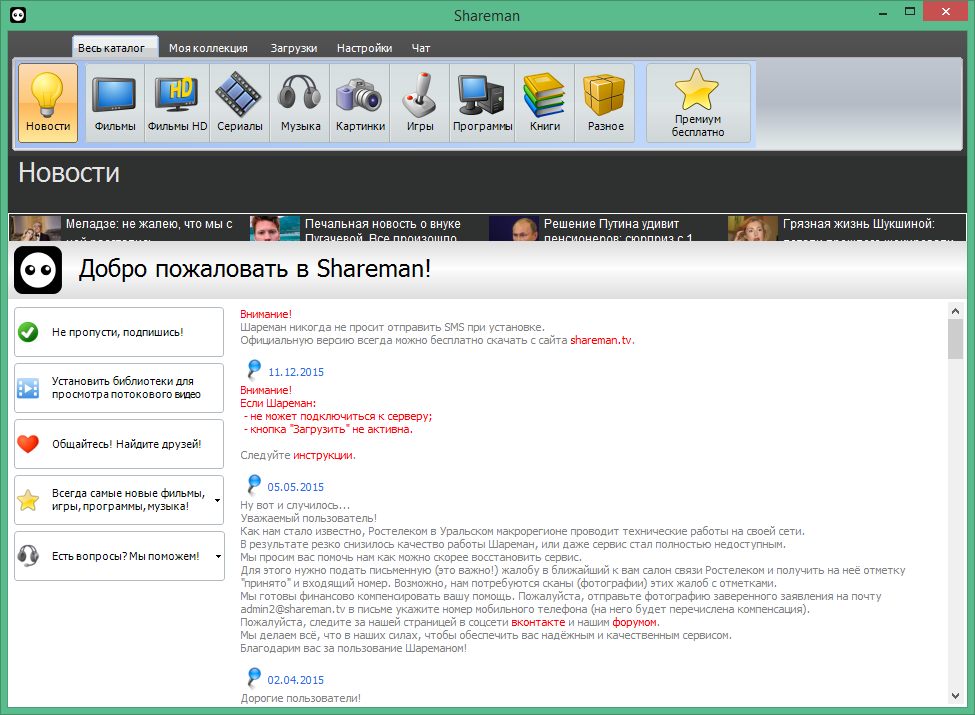The image size is (975, 715).
Task: Open the Игры joystick category
Action: click(420, 103)
